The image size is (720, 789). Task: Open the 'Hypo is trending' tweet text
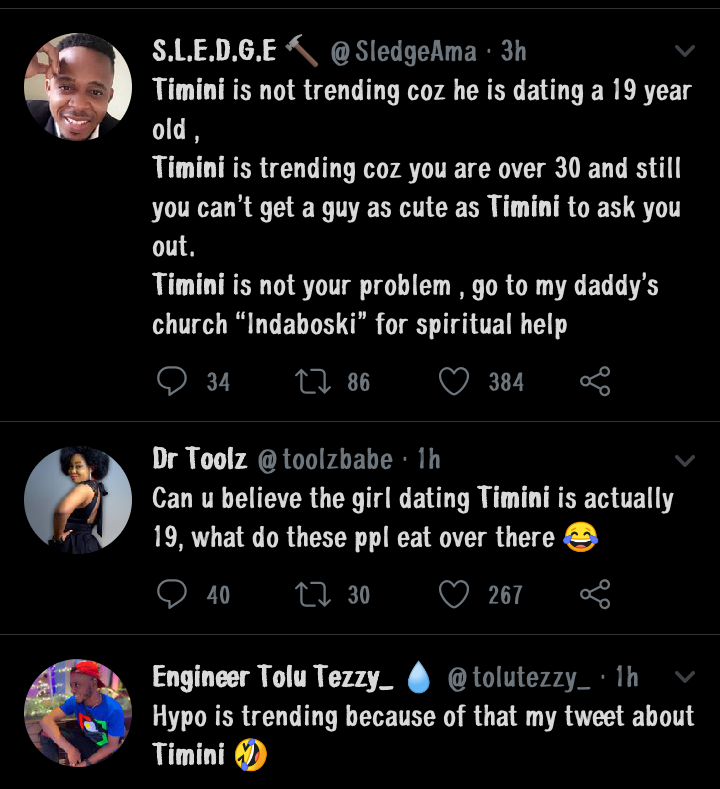(422, 716)
